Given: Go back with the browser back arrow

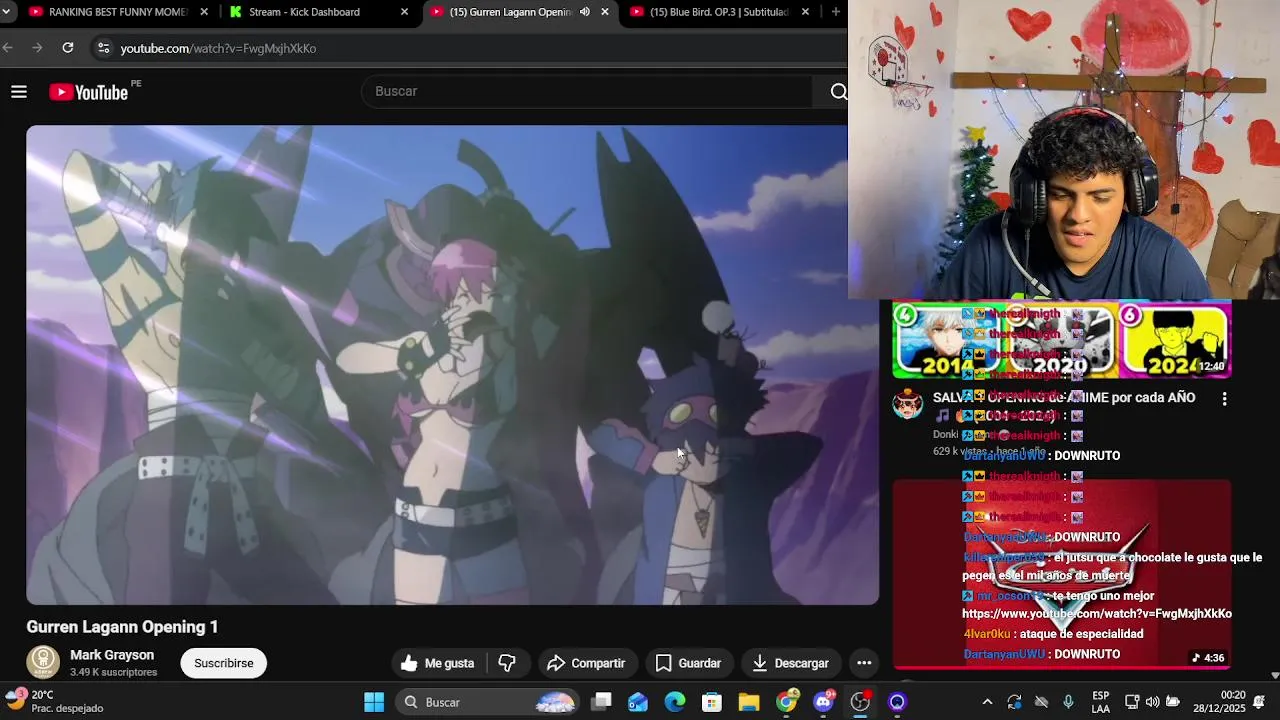Looking at the screenshot, I should coord(8,48).
